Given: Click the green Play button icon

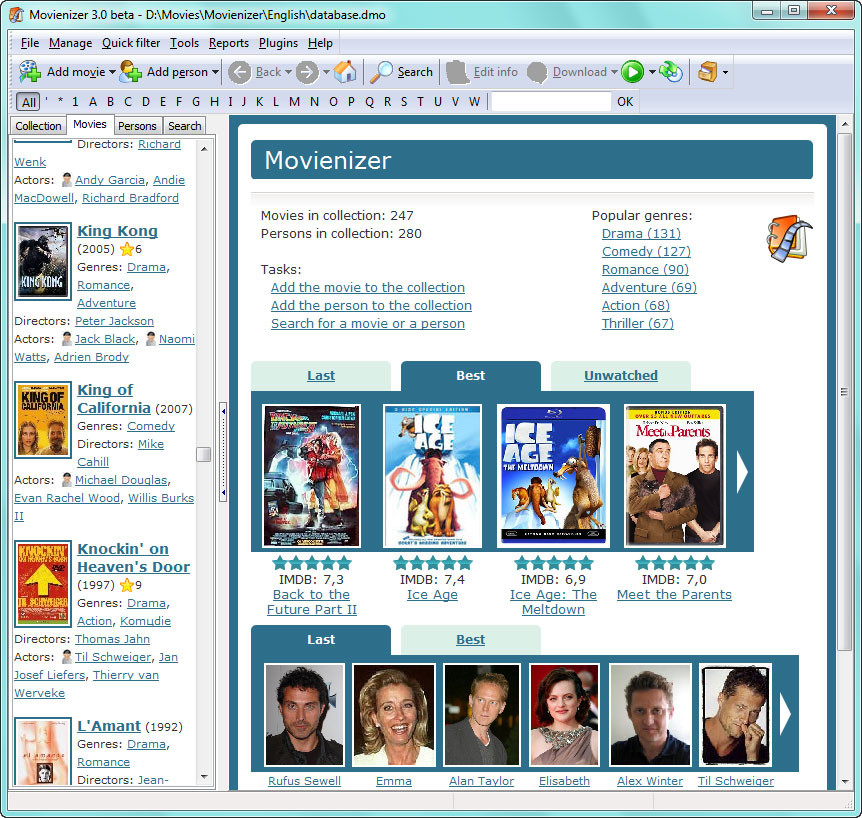Looking at the screenshot, I should tap(632, 72).
